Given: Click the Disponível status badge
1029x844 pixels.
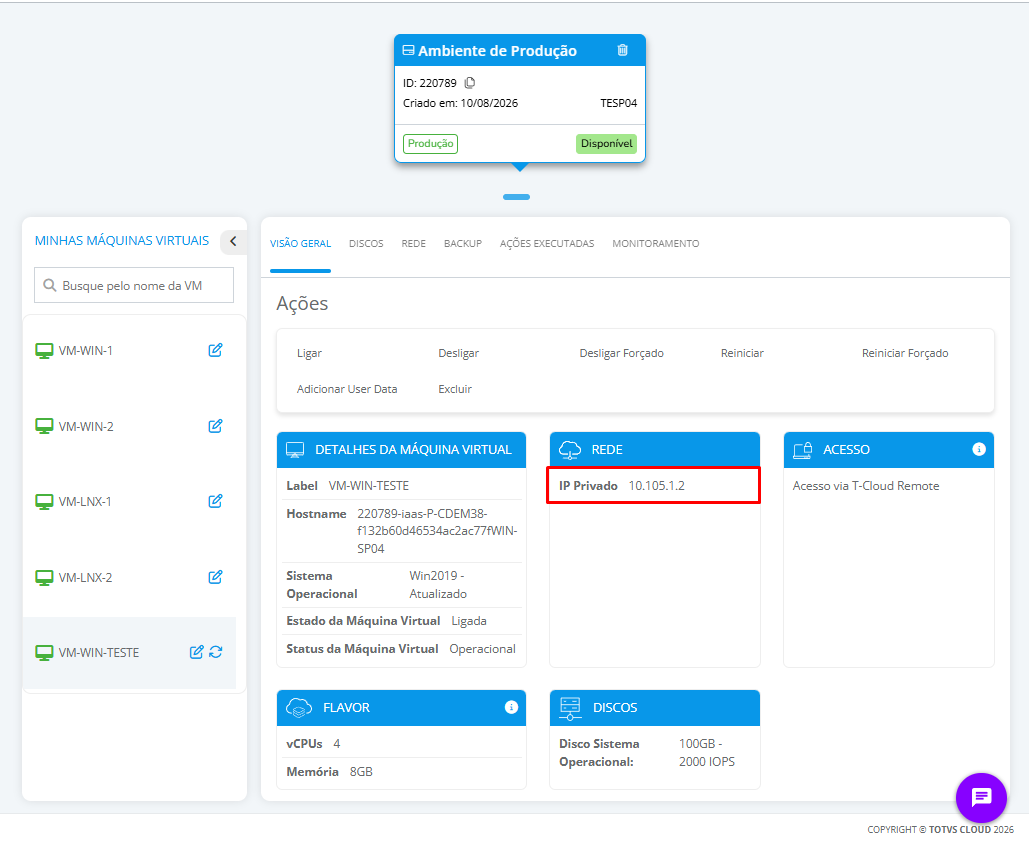Looking at the screenshot, I should tap(606, 144).
